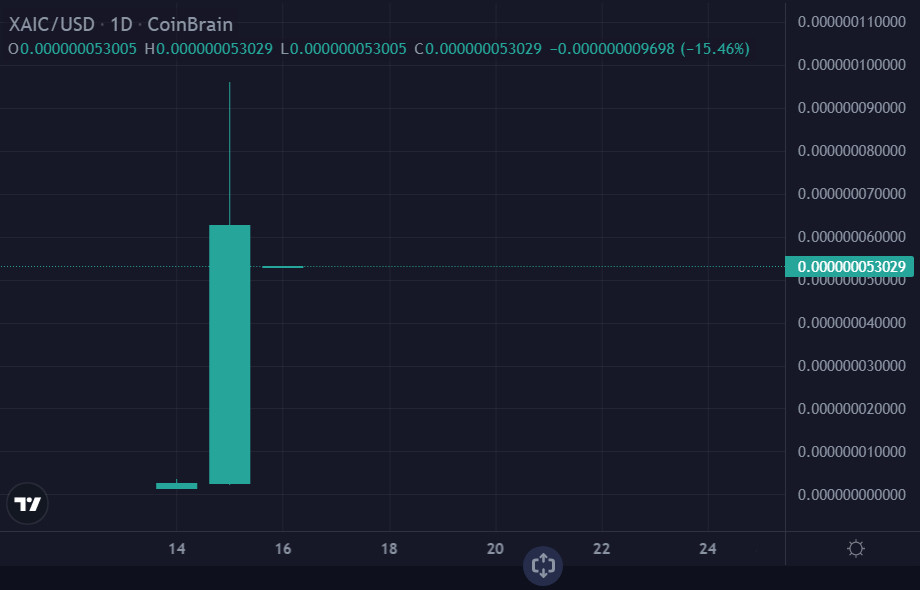920x590 pixels.
Task: Click the large green candle body
Action: [x=229, y=354]
